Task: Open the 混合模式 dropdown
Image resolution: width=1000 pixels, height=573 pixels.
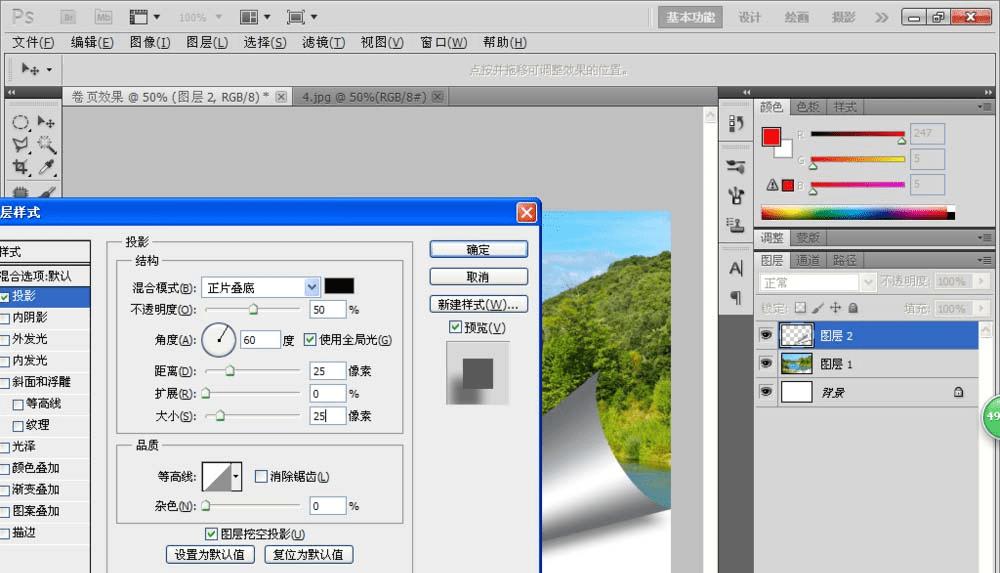Action: point(311,287)
